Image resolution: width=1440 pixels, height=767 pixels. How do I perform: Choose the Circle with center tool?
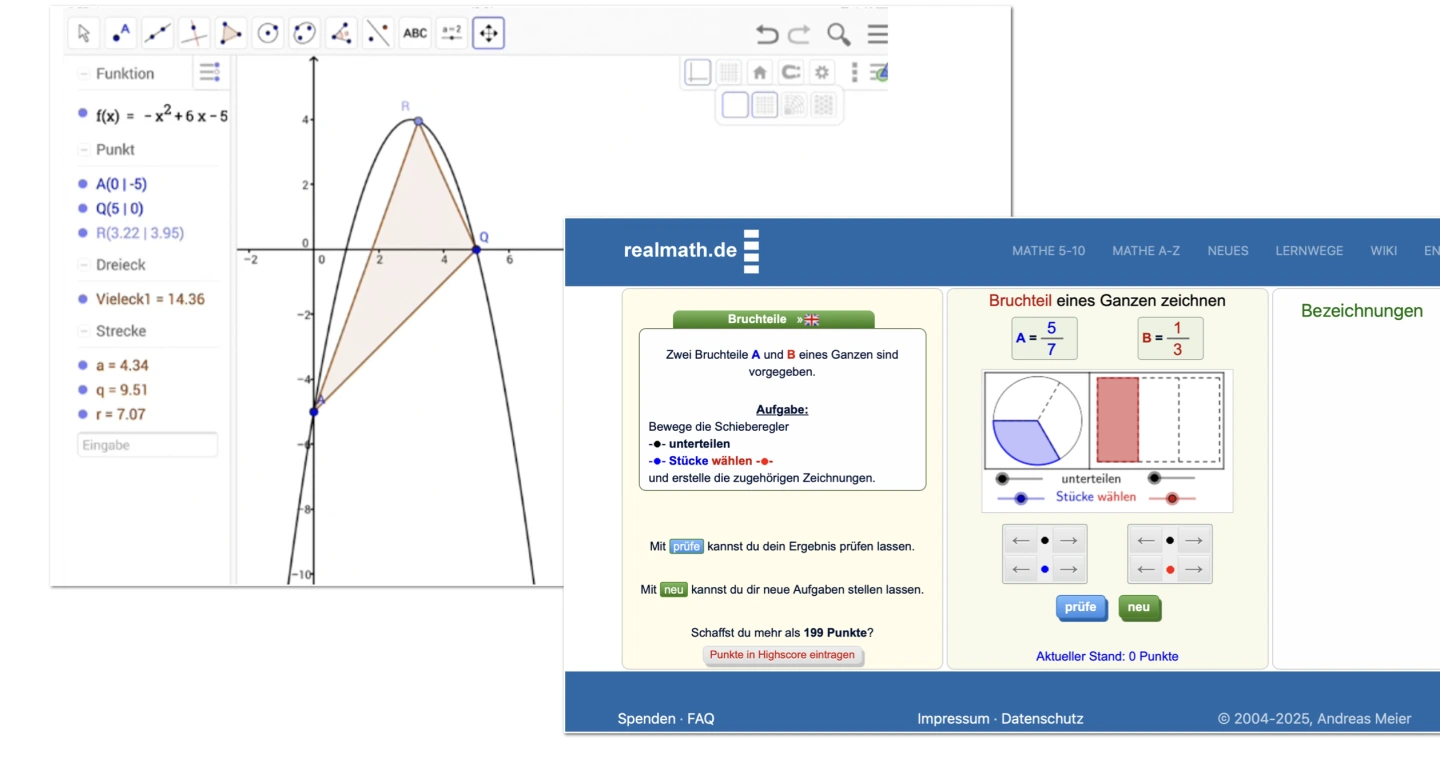click(x=268, y=34)
